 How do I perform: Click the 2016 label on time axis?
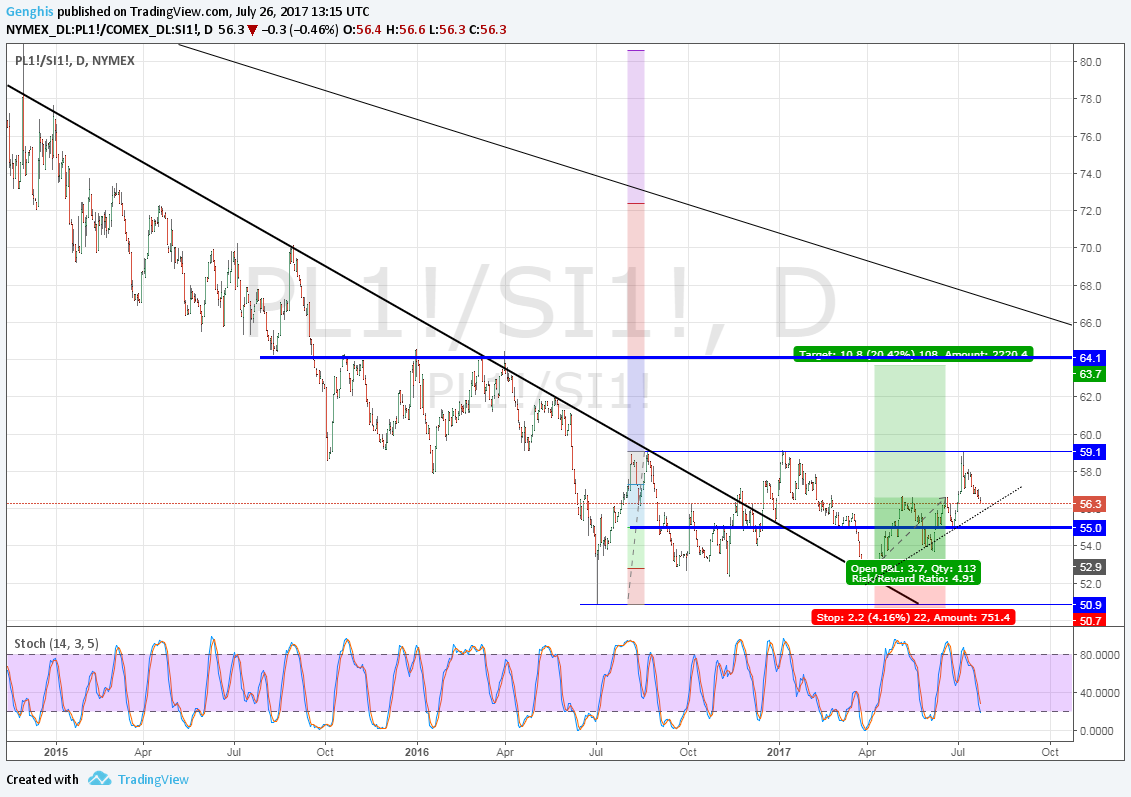pyautogui.click(x=417, y=752)
